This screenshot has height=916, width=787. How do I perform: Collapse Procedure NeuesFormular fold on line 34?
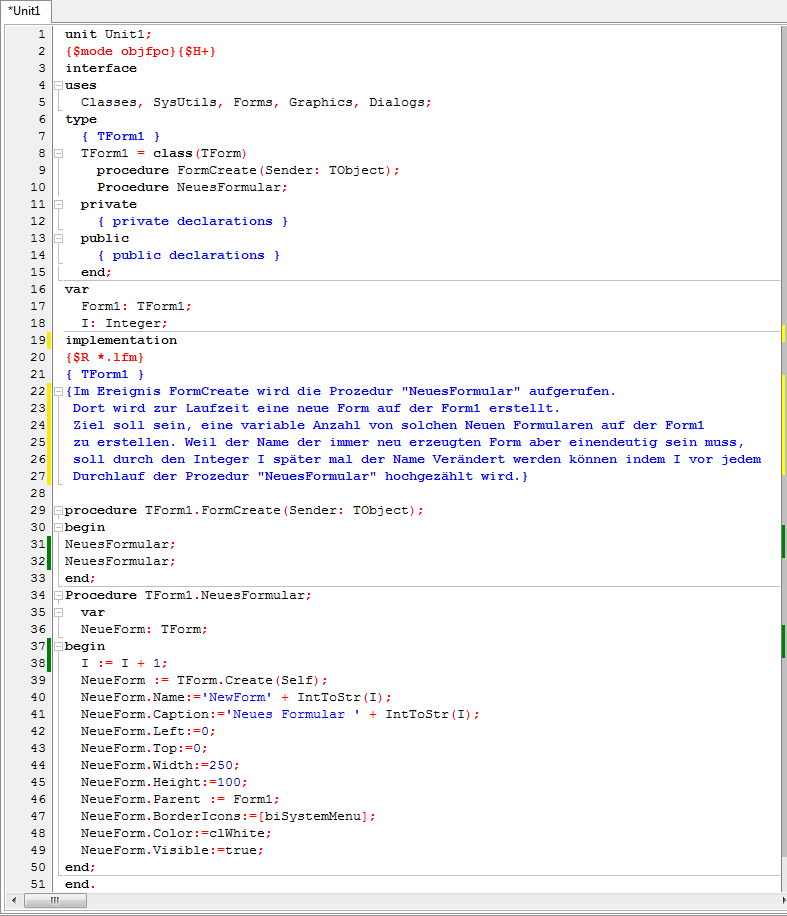click(58, 596)
